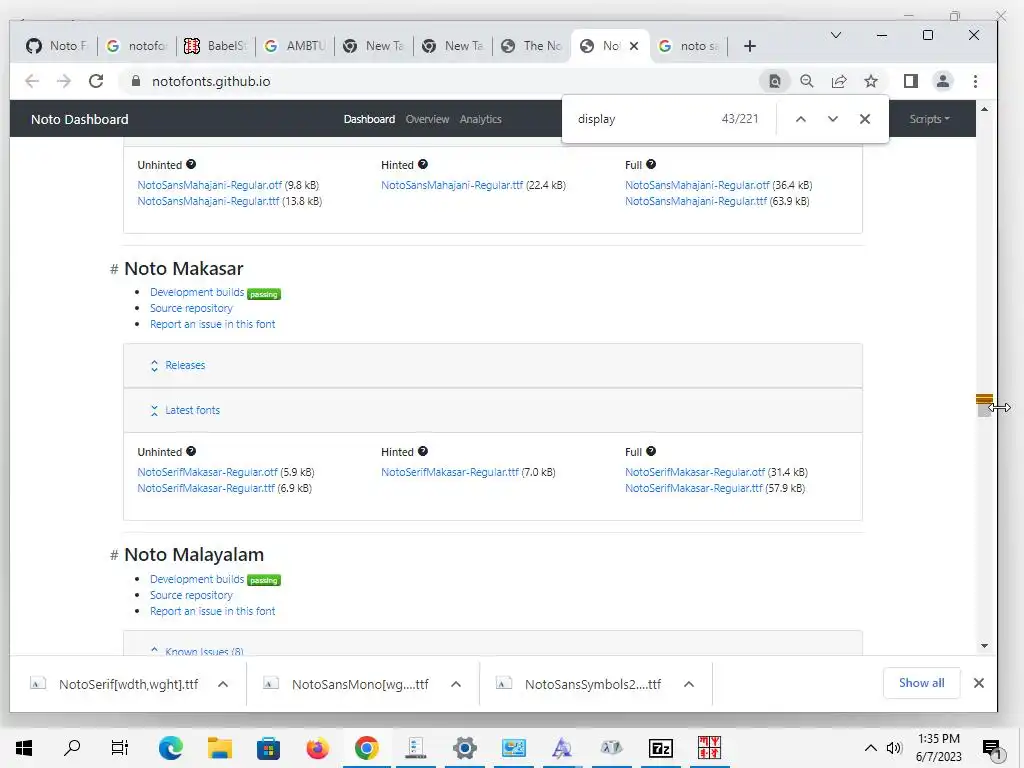Viewport: 1024px width, 768px height.
Task: Go back to previous page
Action: pyautogui.click(x=32, y=81)
